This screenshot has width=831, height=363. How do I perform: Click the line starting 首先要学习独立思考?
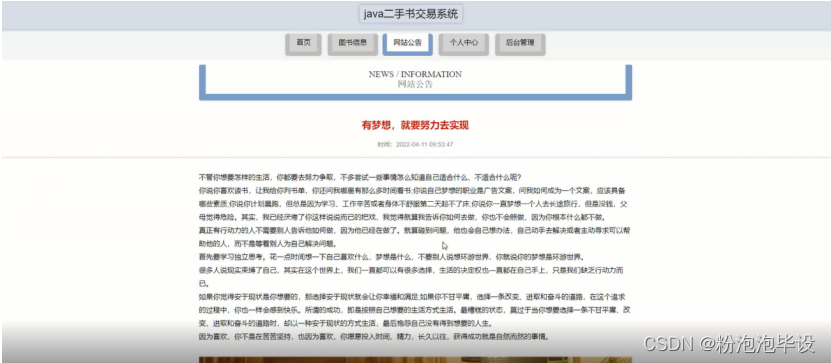coord(392,257)
